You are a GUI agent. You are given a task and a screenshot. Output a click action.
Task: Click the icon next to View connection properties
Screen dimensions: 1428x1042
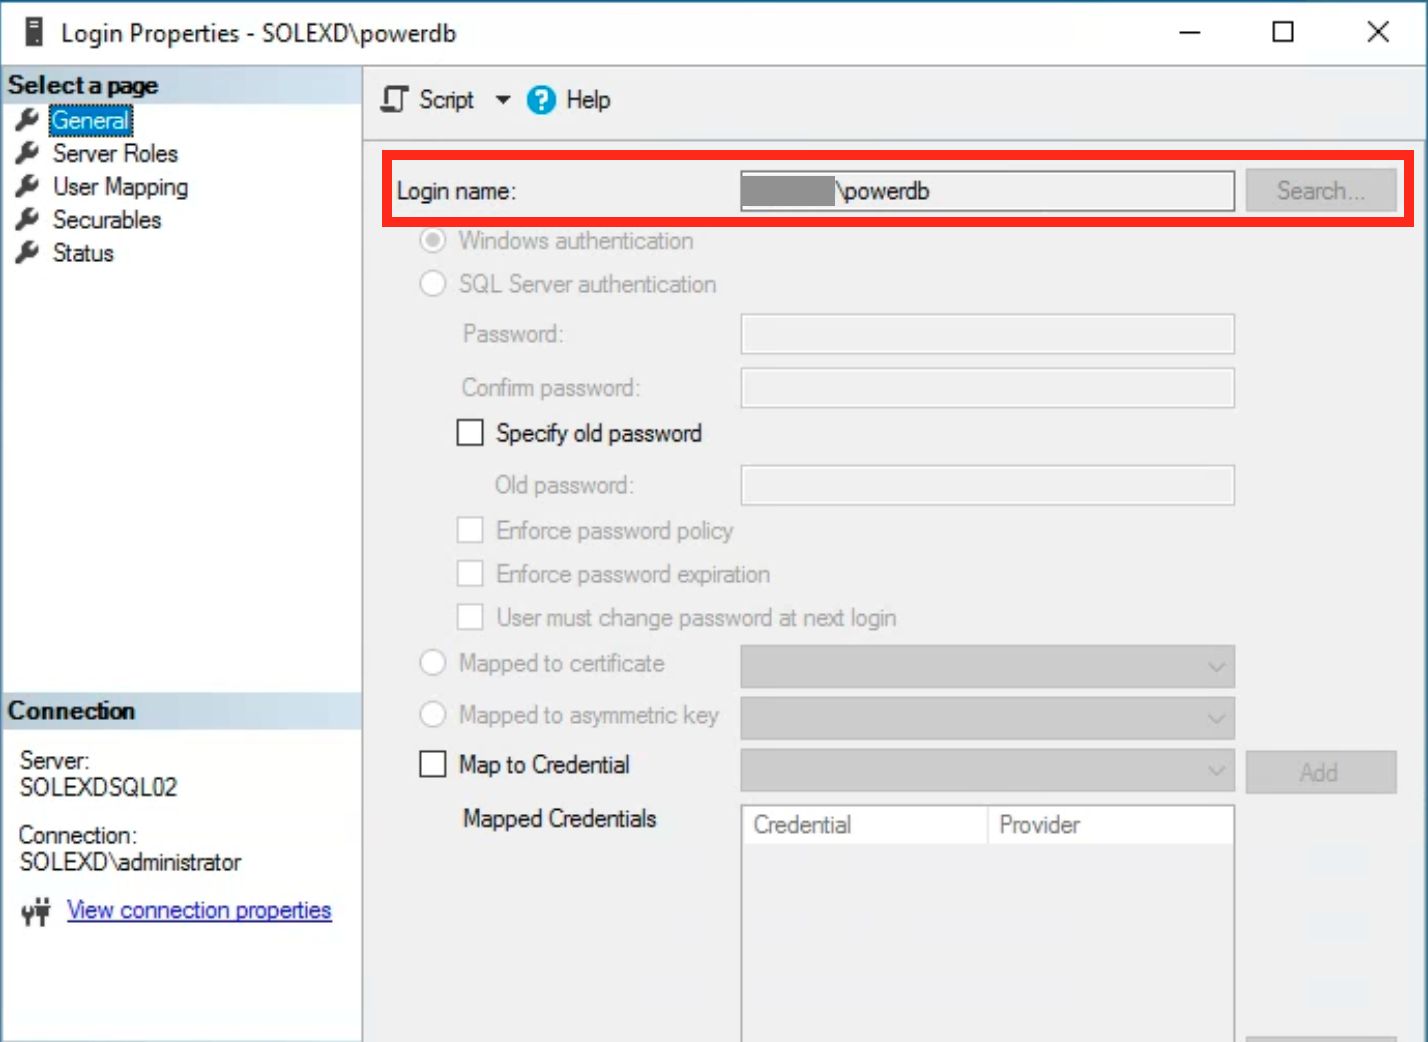35,910
